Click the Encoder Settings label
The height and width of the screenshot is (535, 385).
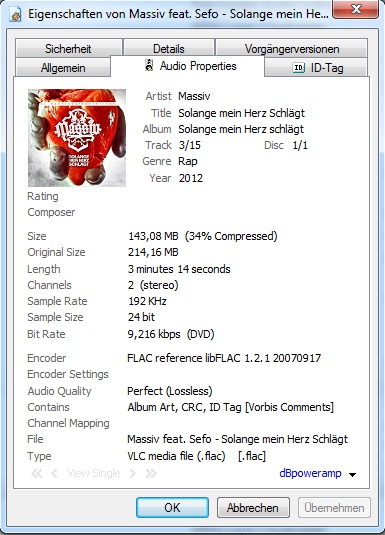click(x=68, y=374)
